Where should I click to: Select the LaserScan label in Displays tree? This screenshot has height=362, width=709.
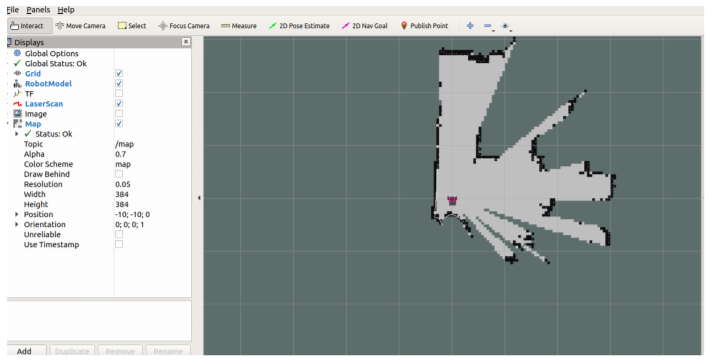tap(44, 103)
